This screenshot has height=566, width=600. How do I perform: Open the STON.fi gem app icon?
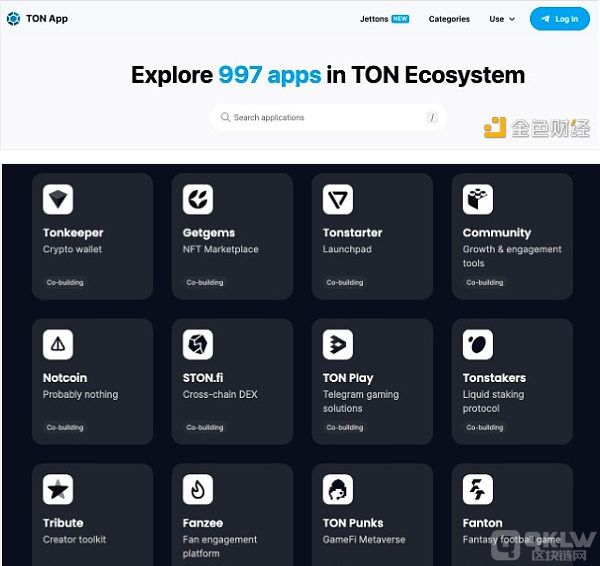click(198, 344)
